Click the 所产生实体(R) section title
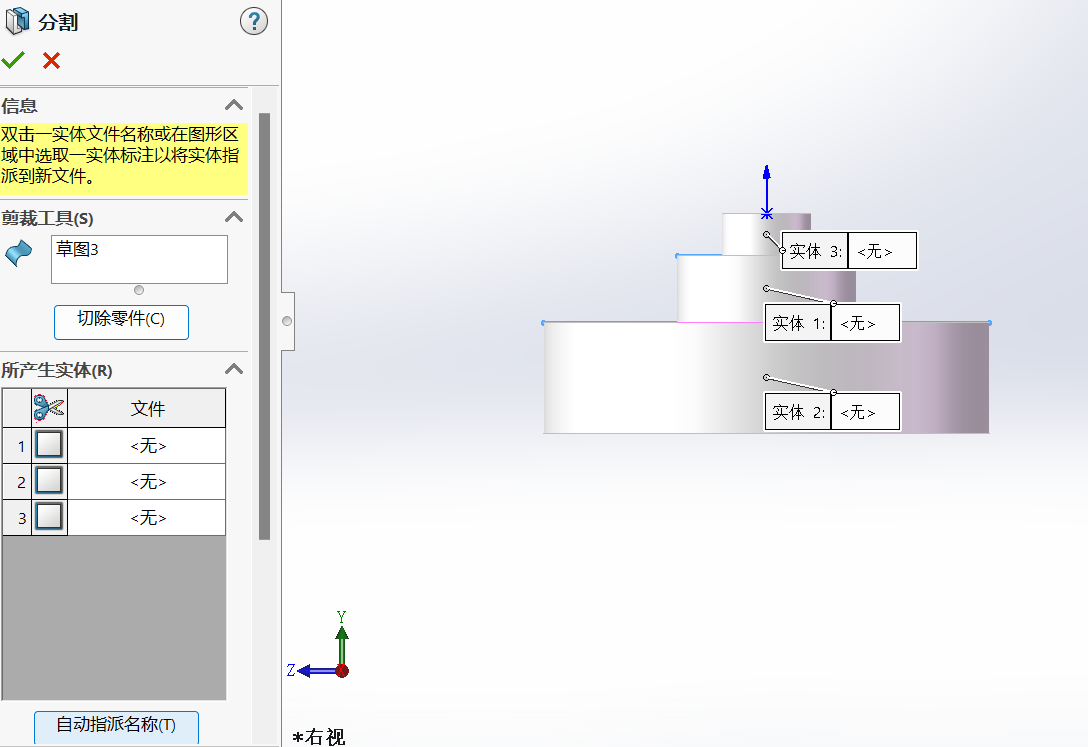The width and height of the screenshot is (1088, 747). pos(57,370)
